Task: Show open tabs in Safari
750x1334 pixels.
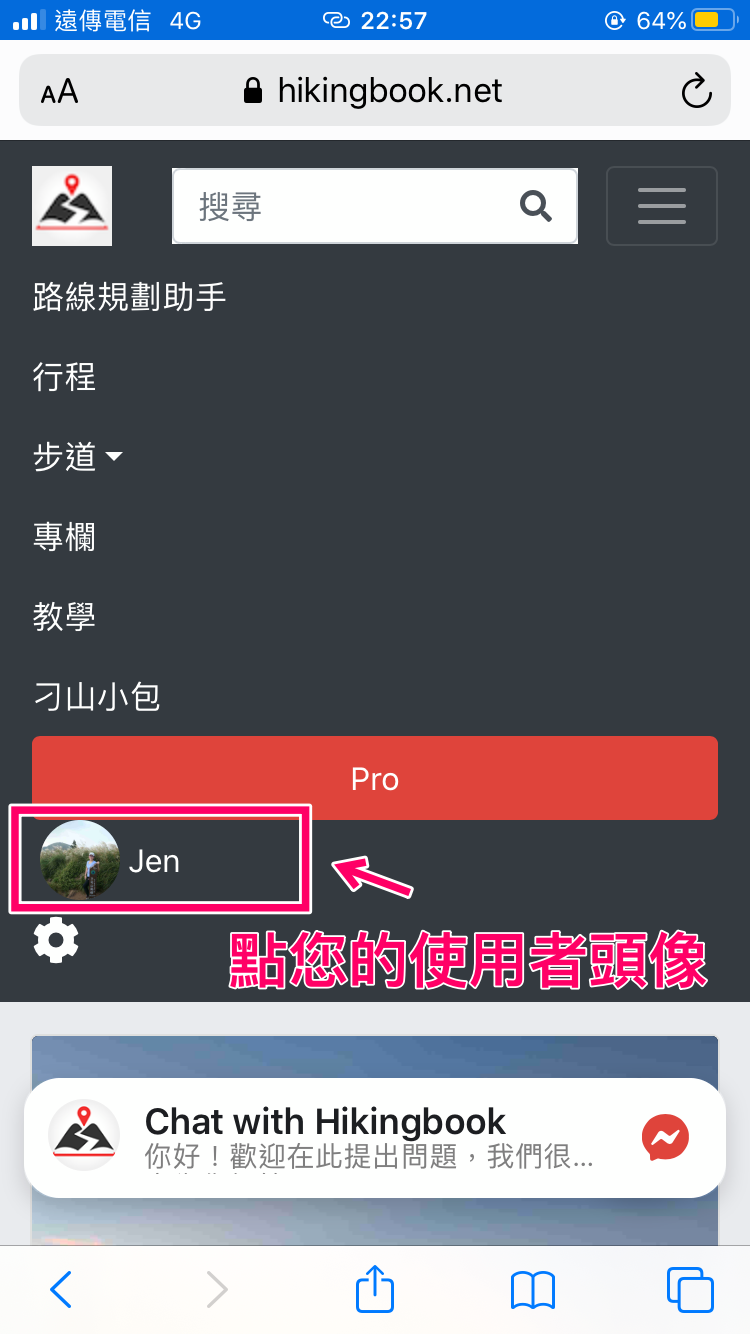Action: pos(690,1289)
